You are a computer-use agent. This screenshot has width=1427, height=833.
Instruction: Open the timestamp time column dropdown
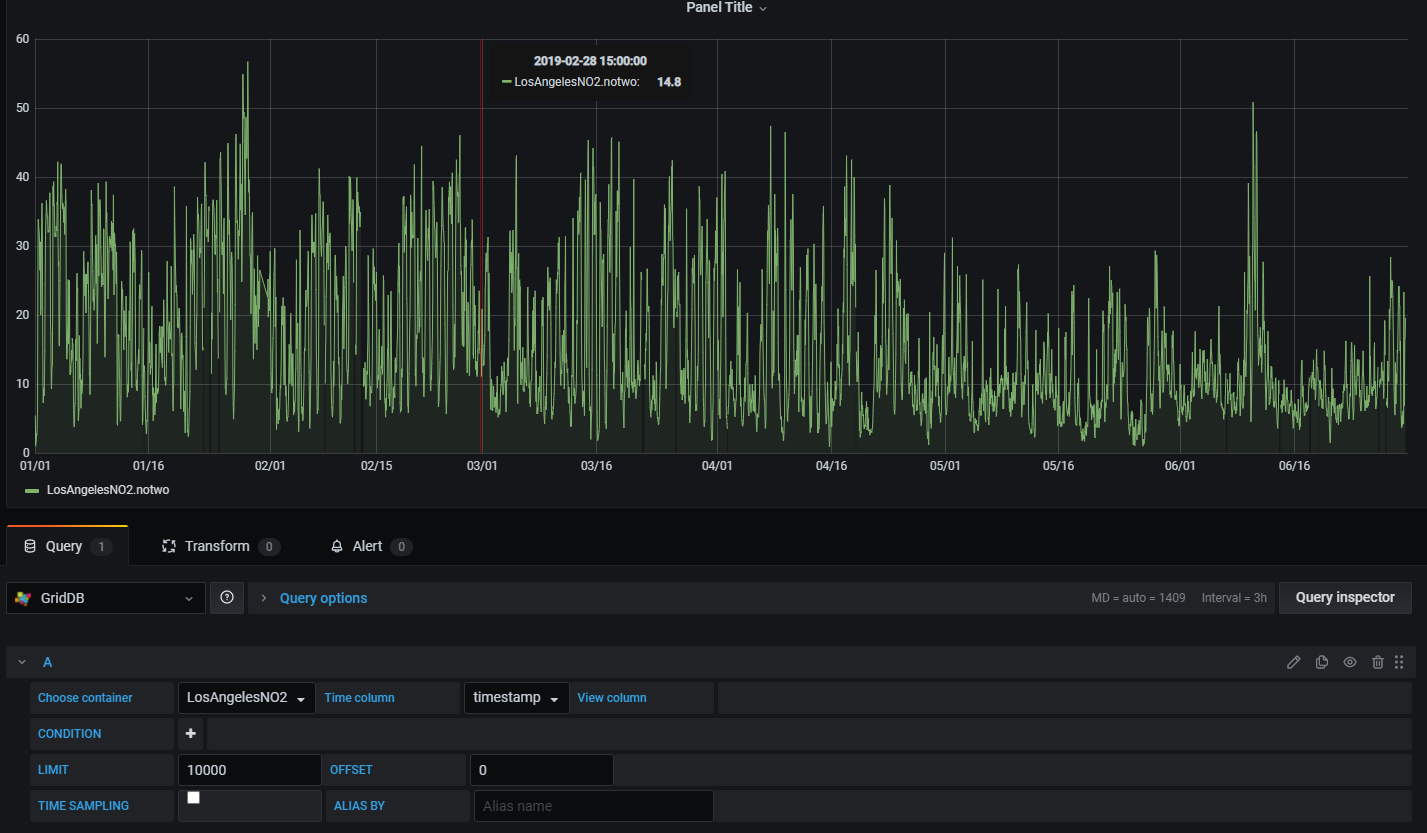tap(516, 698)
